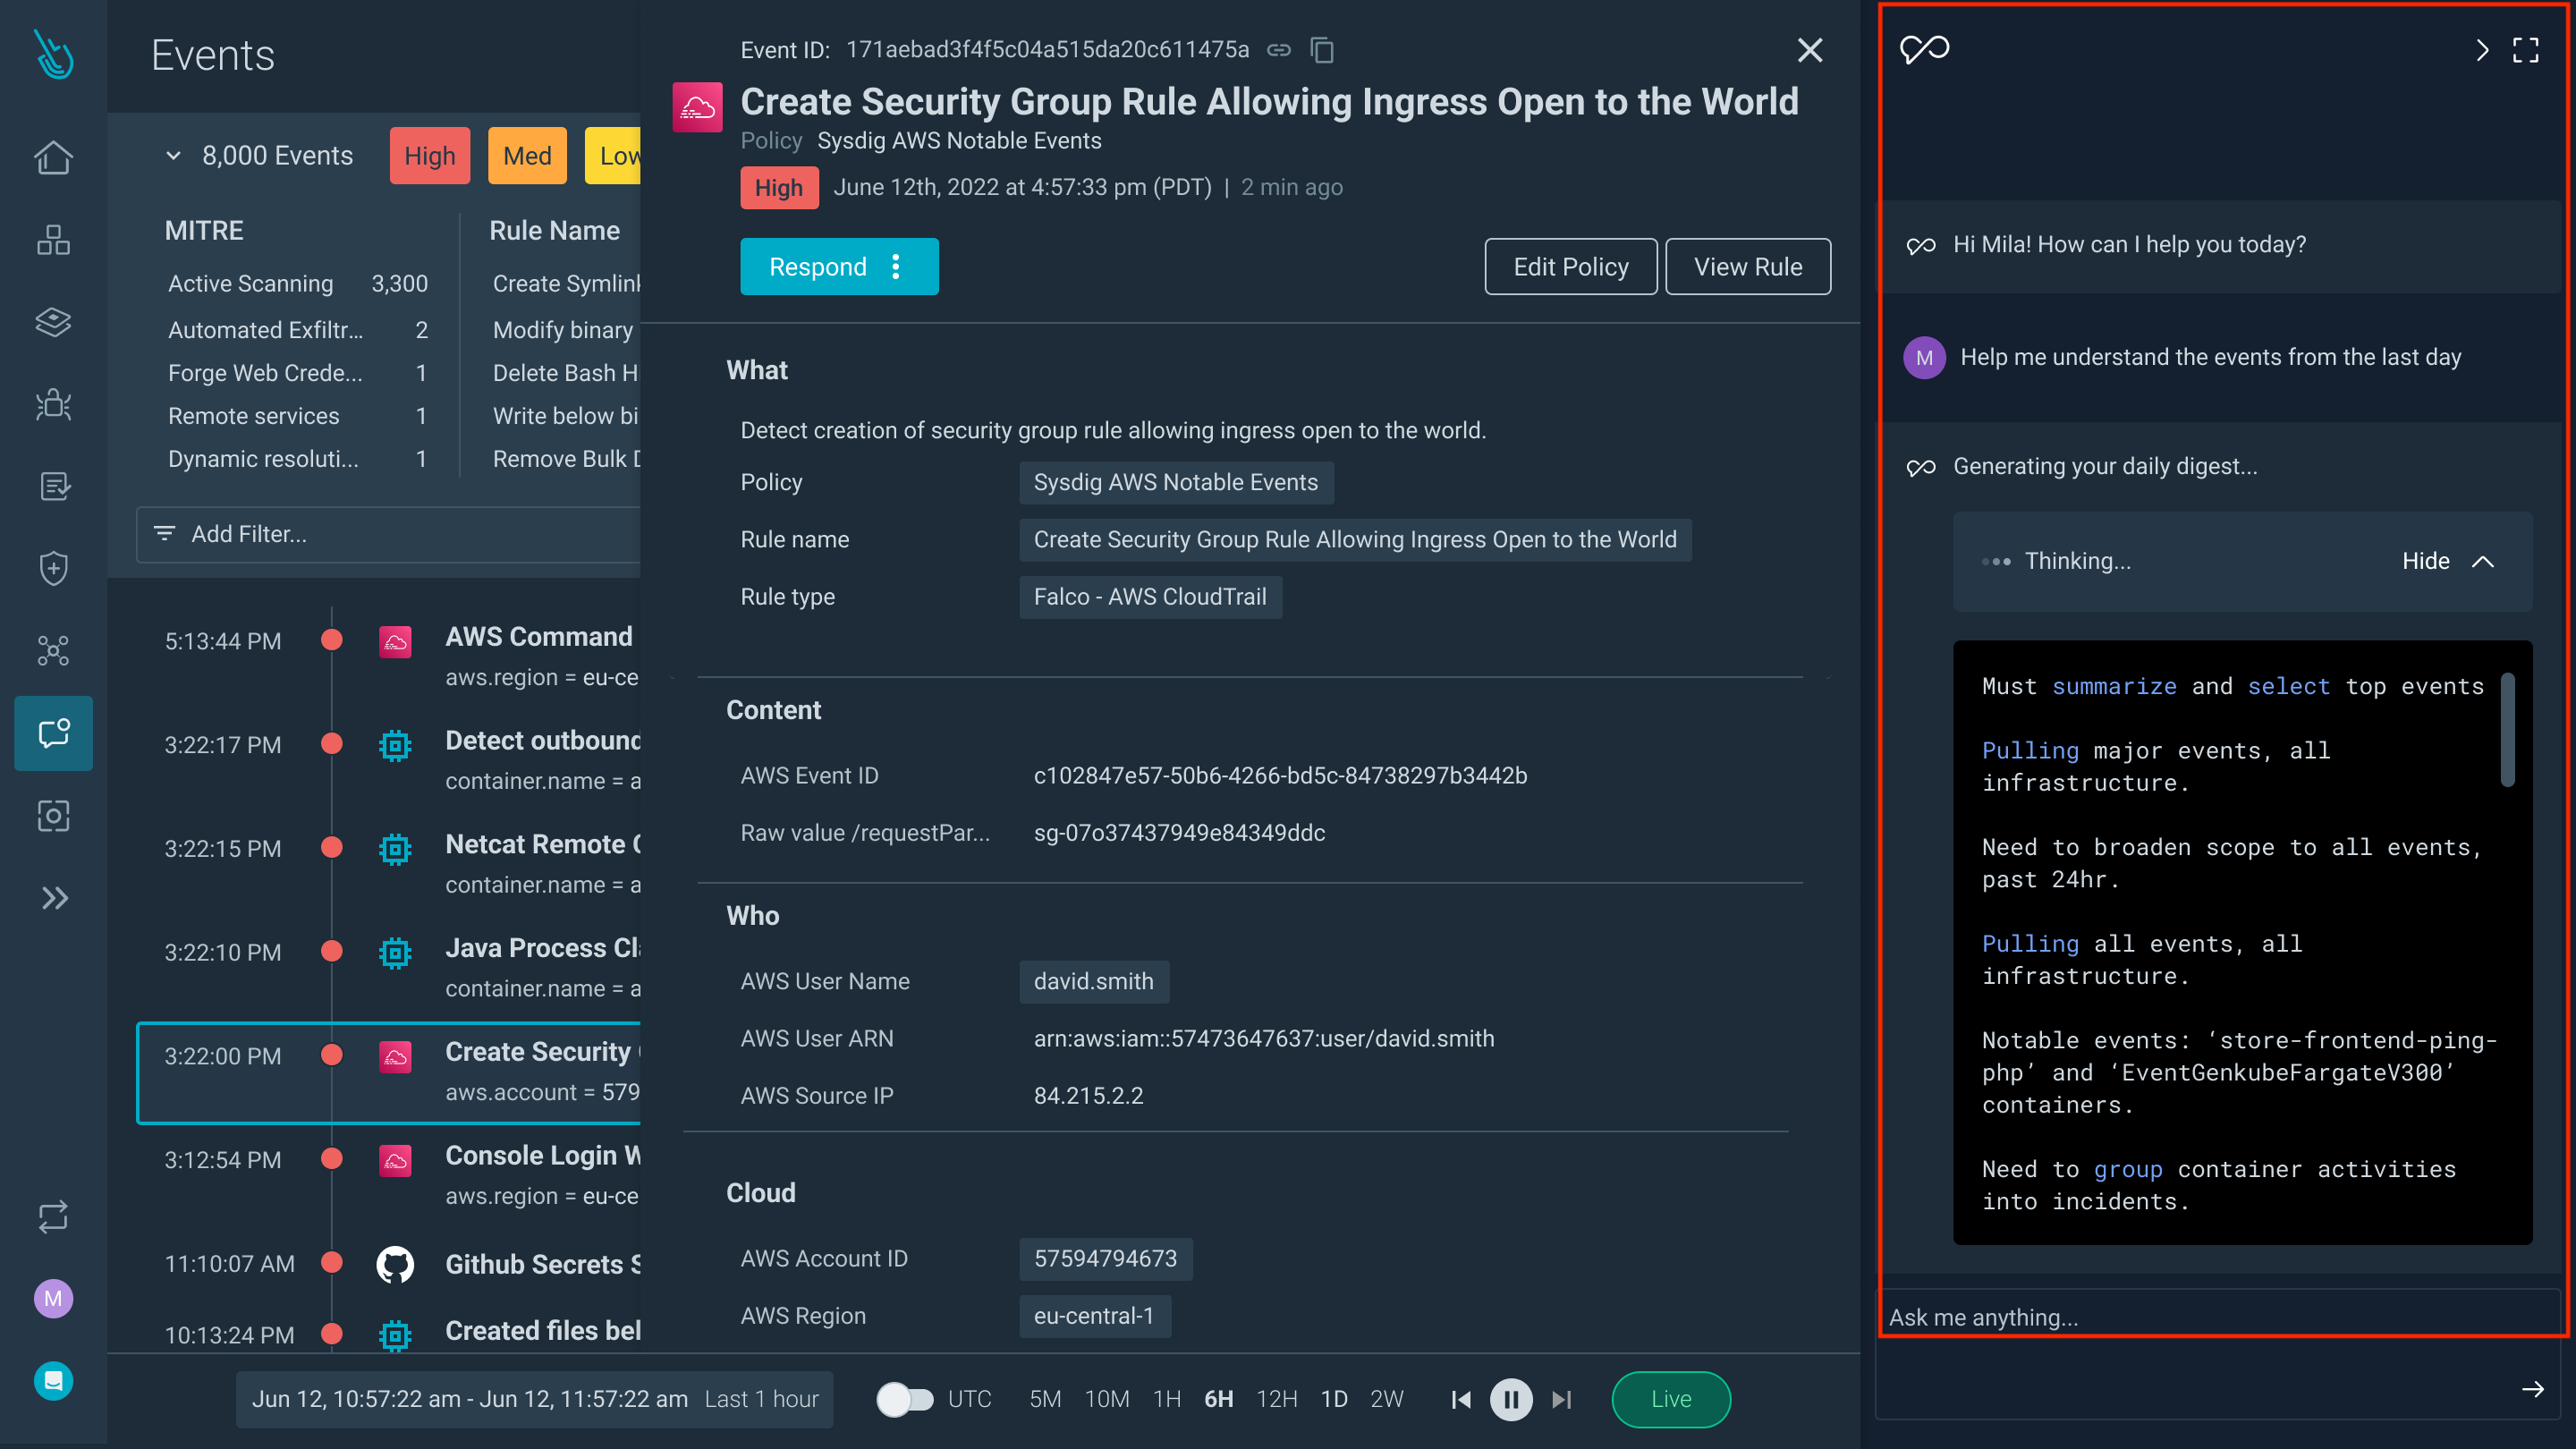Copy the Event ID to clipboard

[x=1322, y=50]
